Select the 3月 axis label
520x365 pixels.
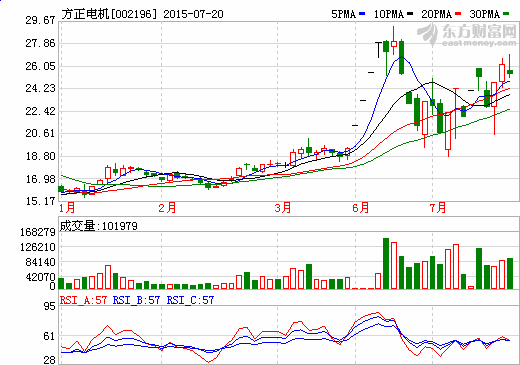(x=283, y=208)
